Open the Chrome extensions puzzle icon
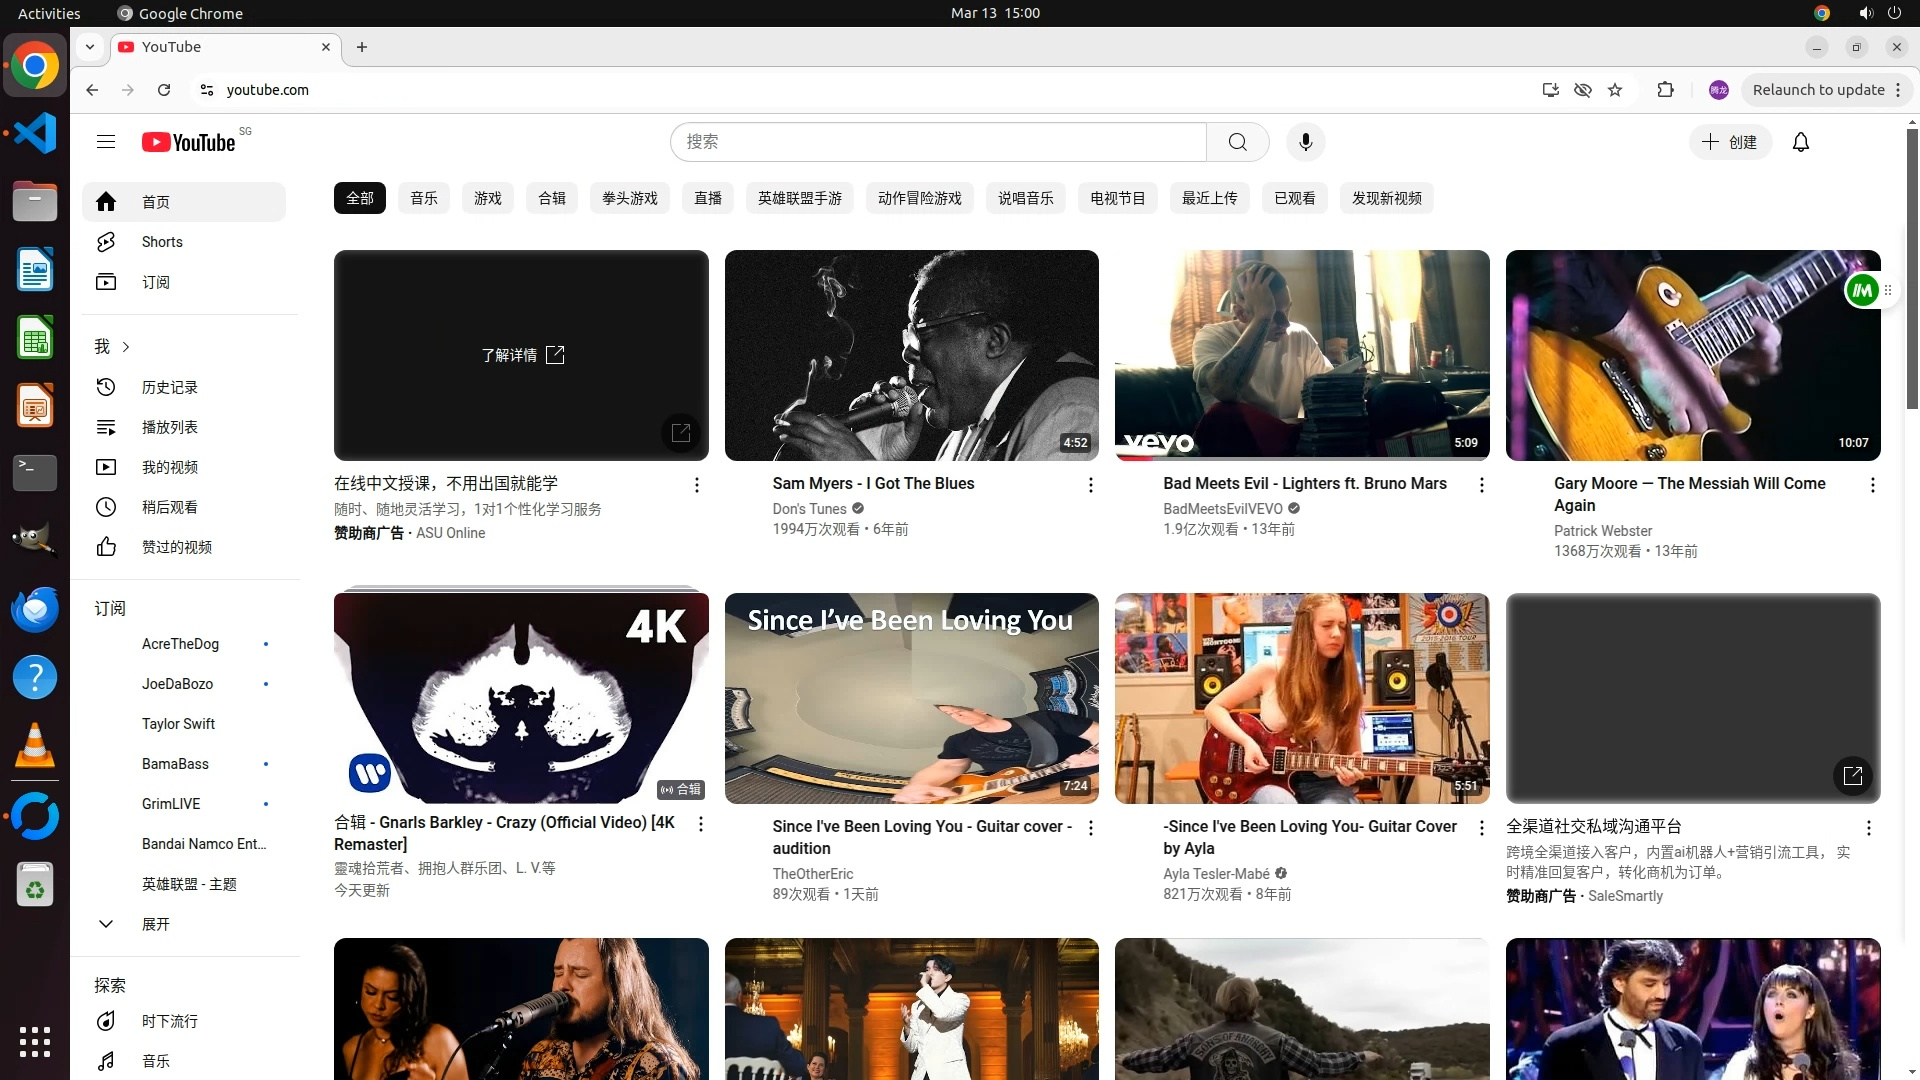The width and height of the screenshot is (1920, 1080). 1665,90
